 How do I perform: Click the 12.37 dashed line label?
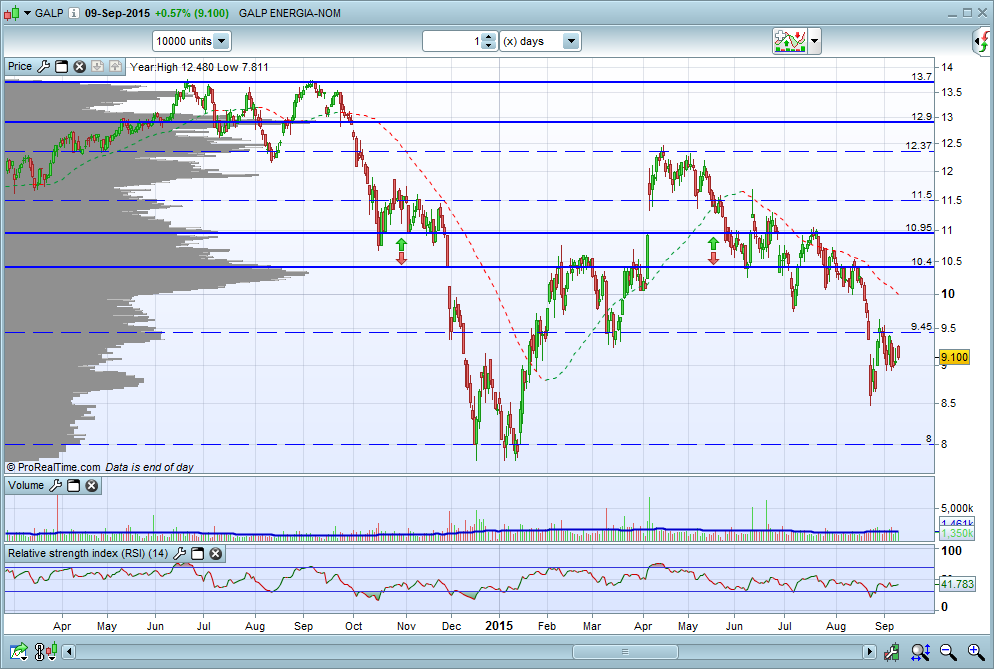(919, 146)
